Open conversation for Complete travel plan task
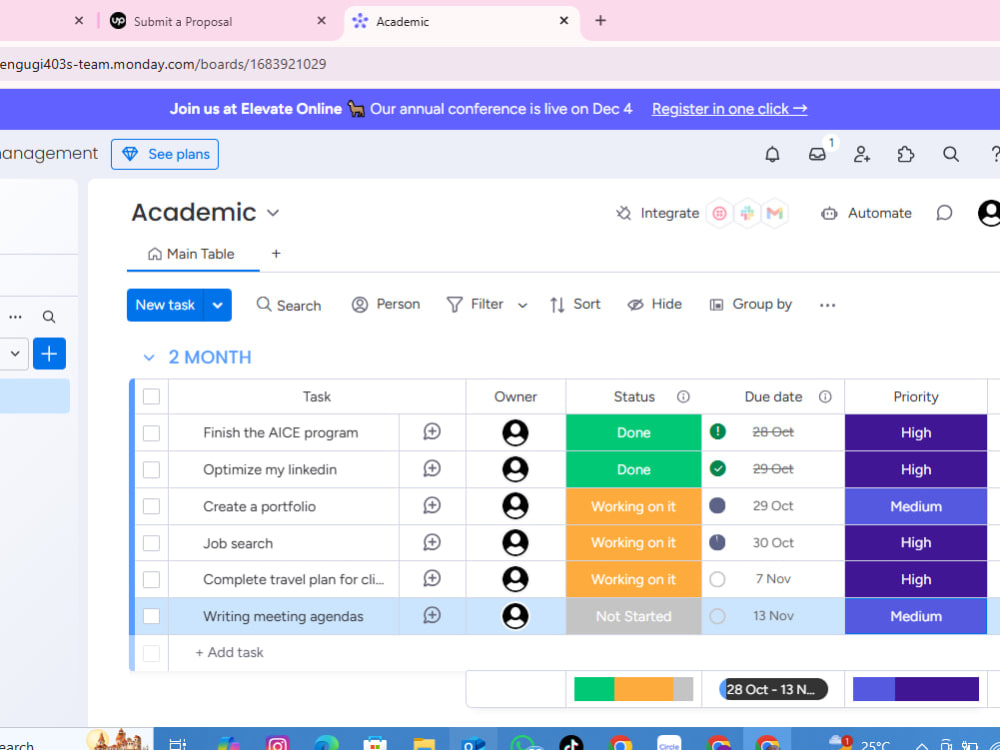Viewport: 1000px width, 750px height. click(x=432, y=578)
